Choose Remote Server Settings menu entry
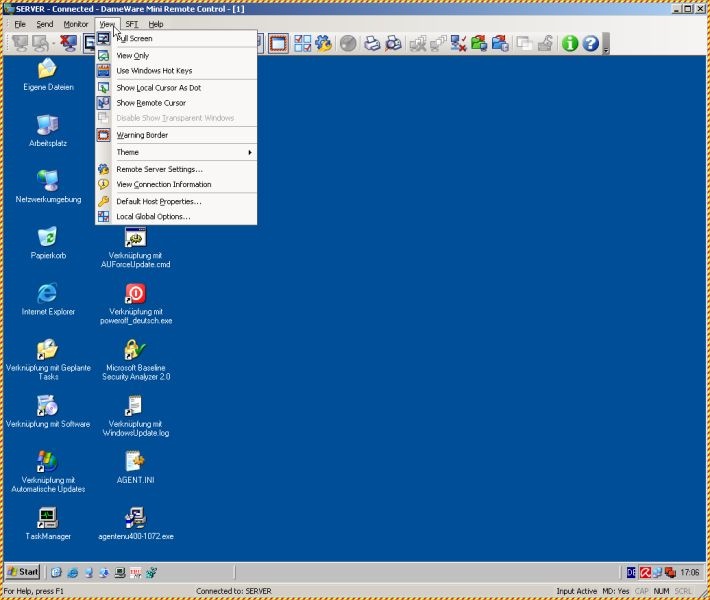This screenshot has height=600, width=710. click(x=159, y=169)
